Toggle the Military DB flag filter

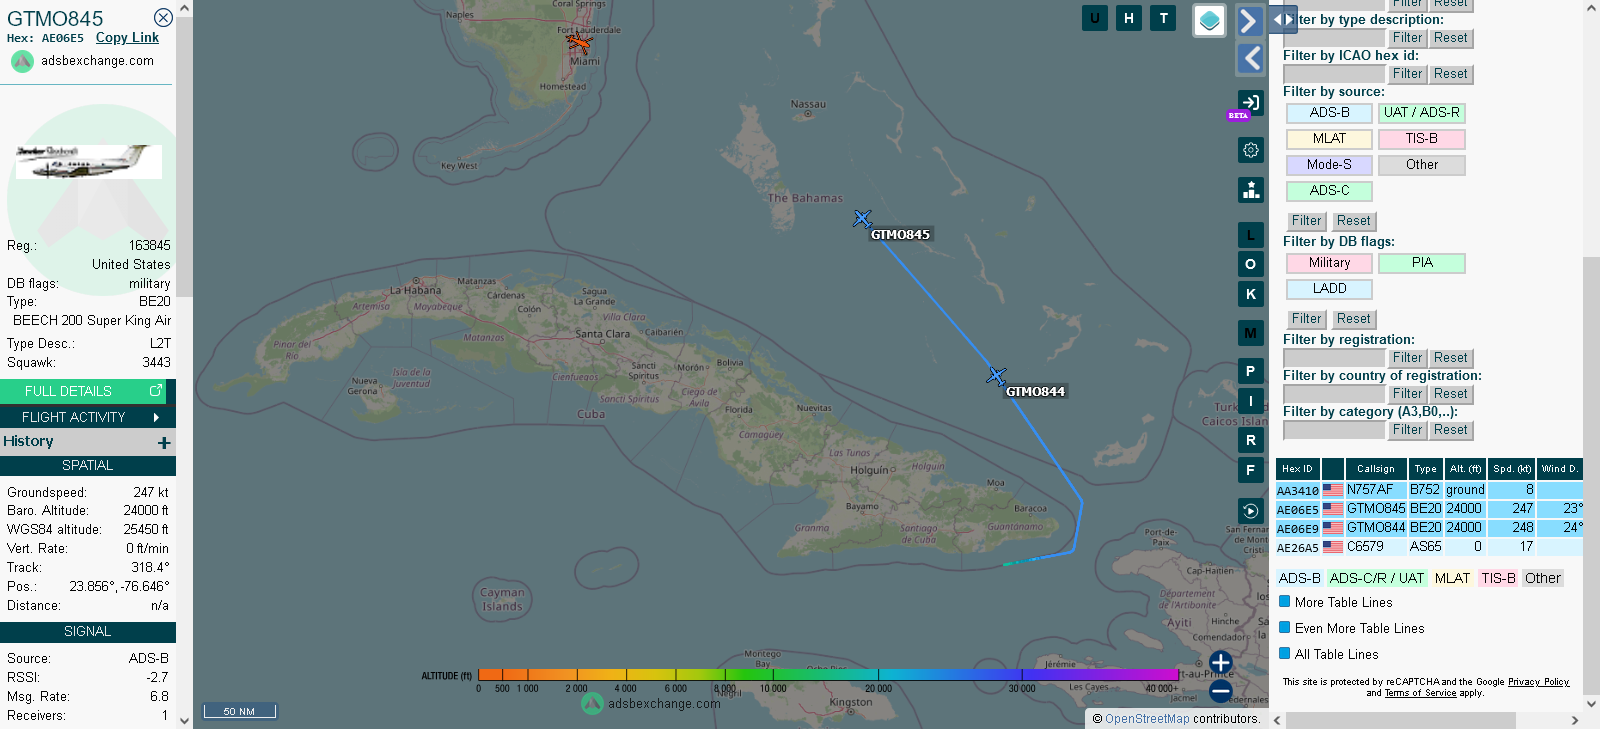(x=1329, y=263)
